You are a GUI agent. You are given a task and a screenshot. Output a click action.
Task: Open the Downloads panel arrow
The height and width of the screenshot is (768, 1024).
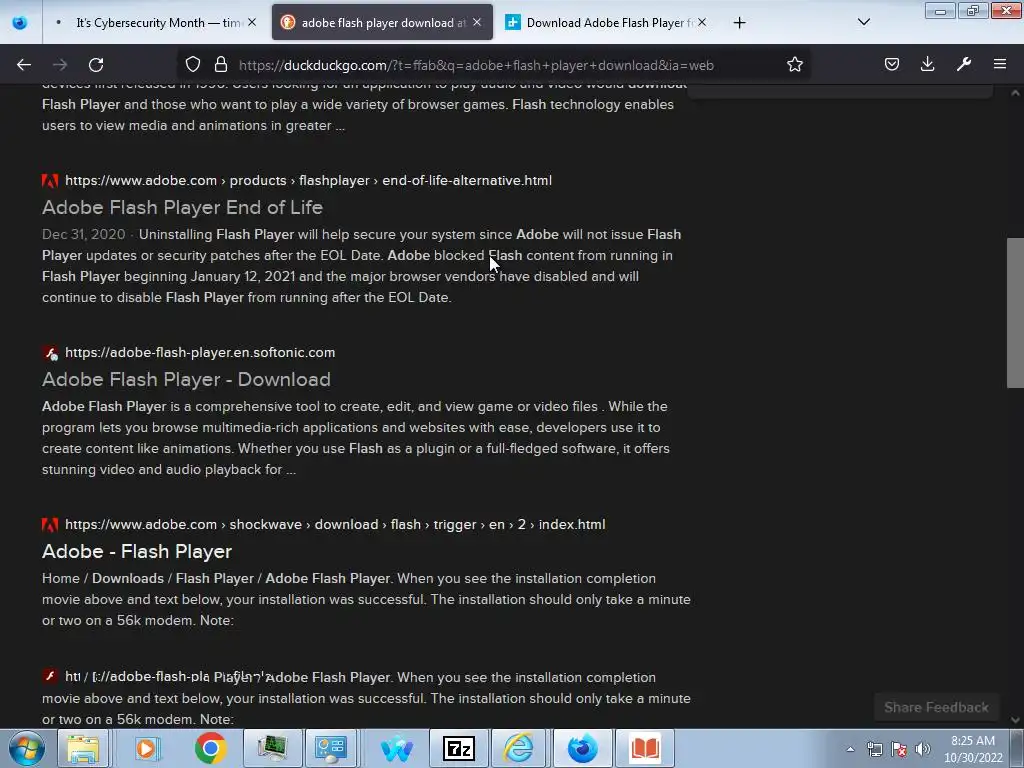coord(927,64)
